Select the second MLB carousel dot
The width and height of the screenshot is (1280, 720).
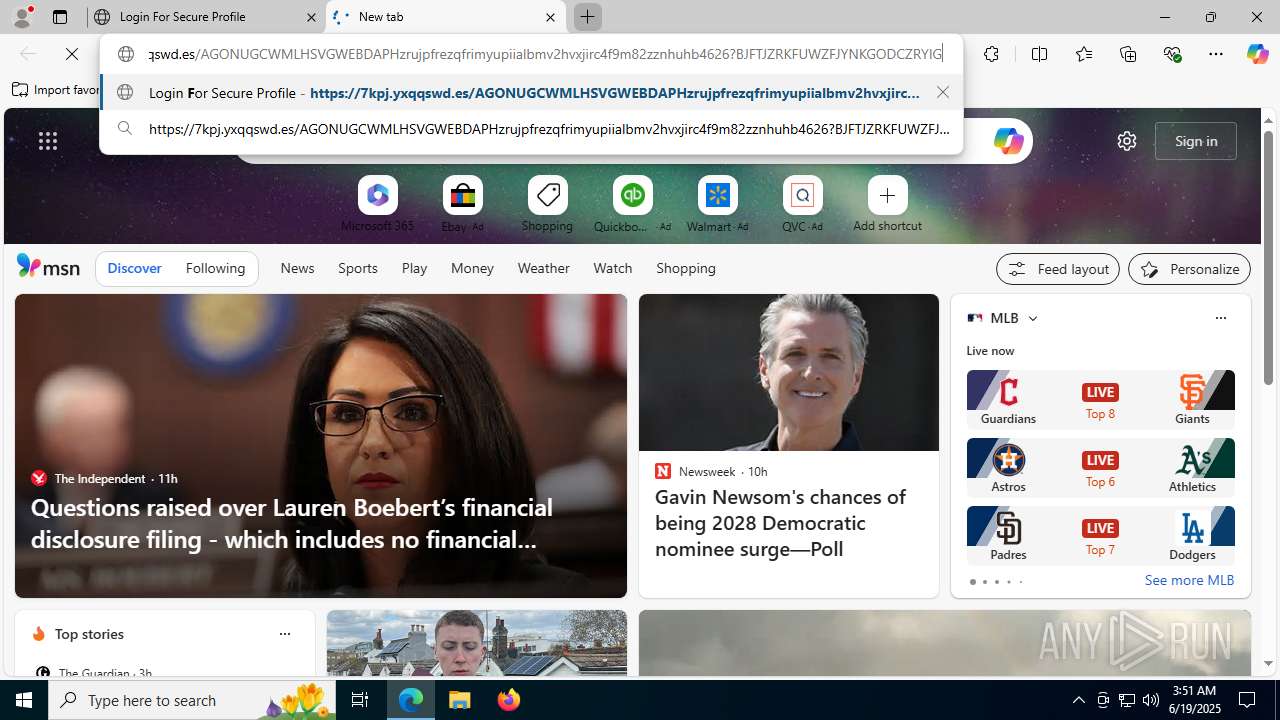[984, 582]
